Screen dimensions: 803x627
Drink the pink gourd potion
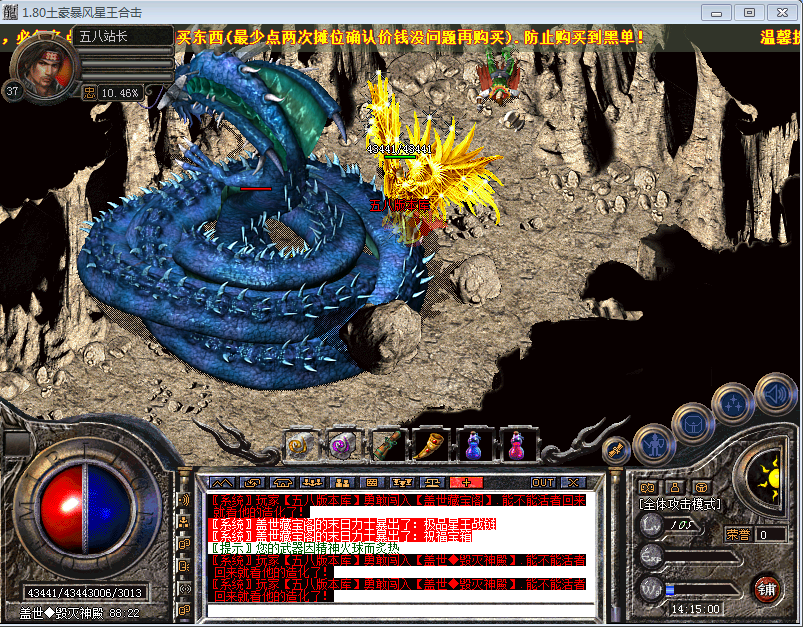click(517, 444)
